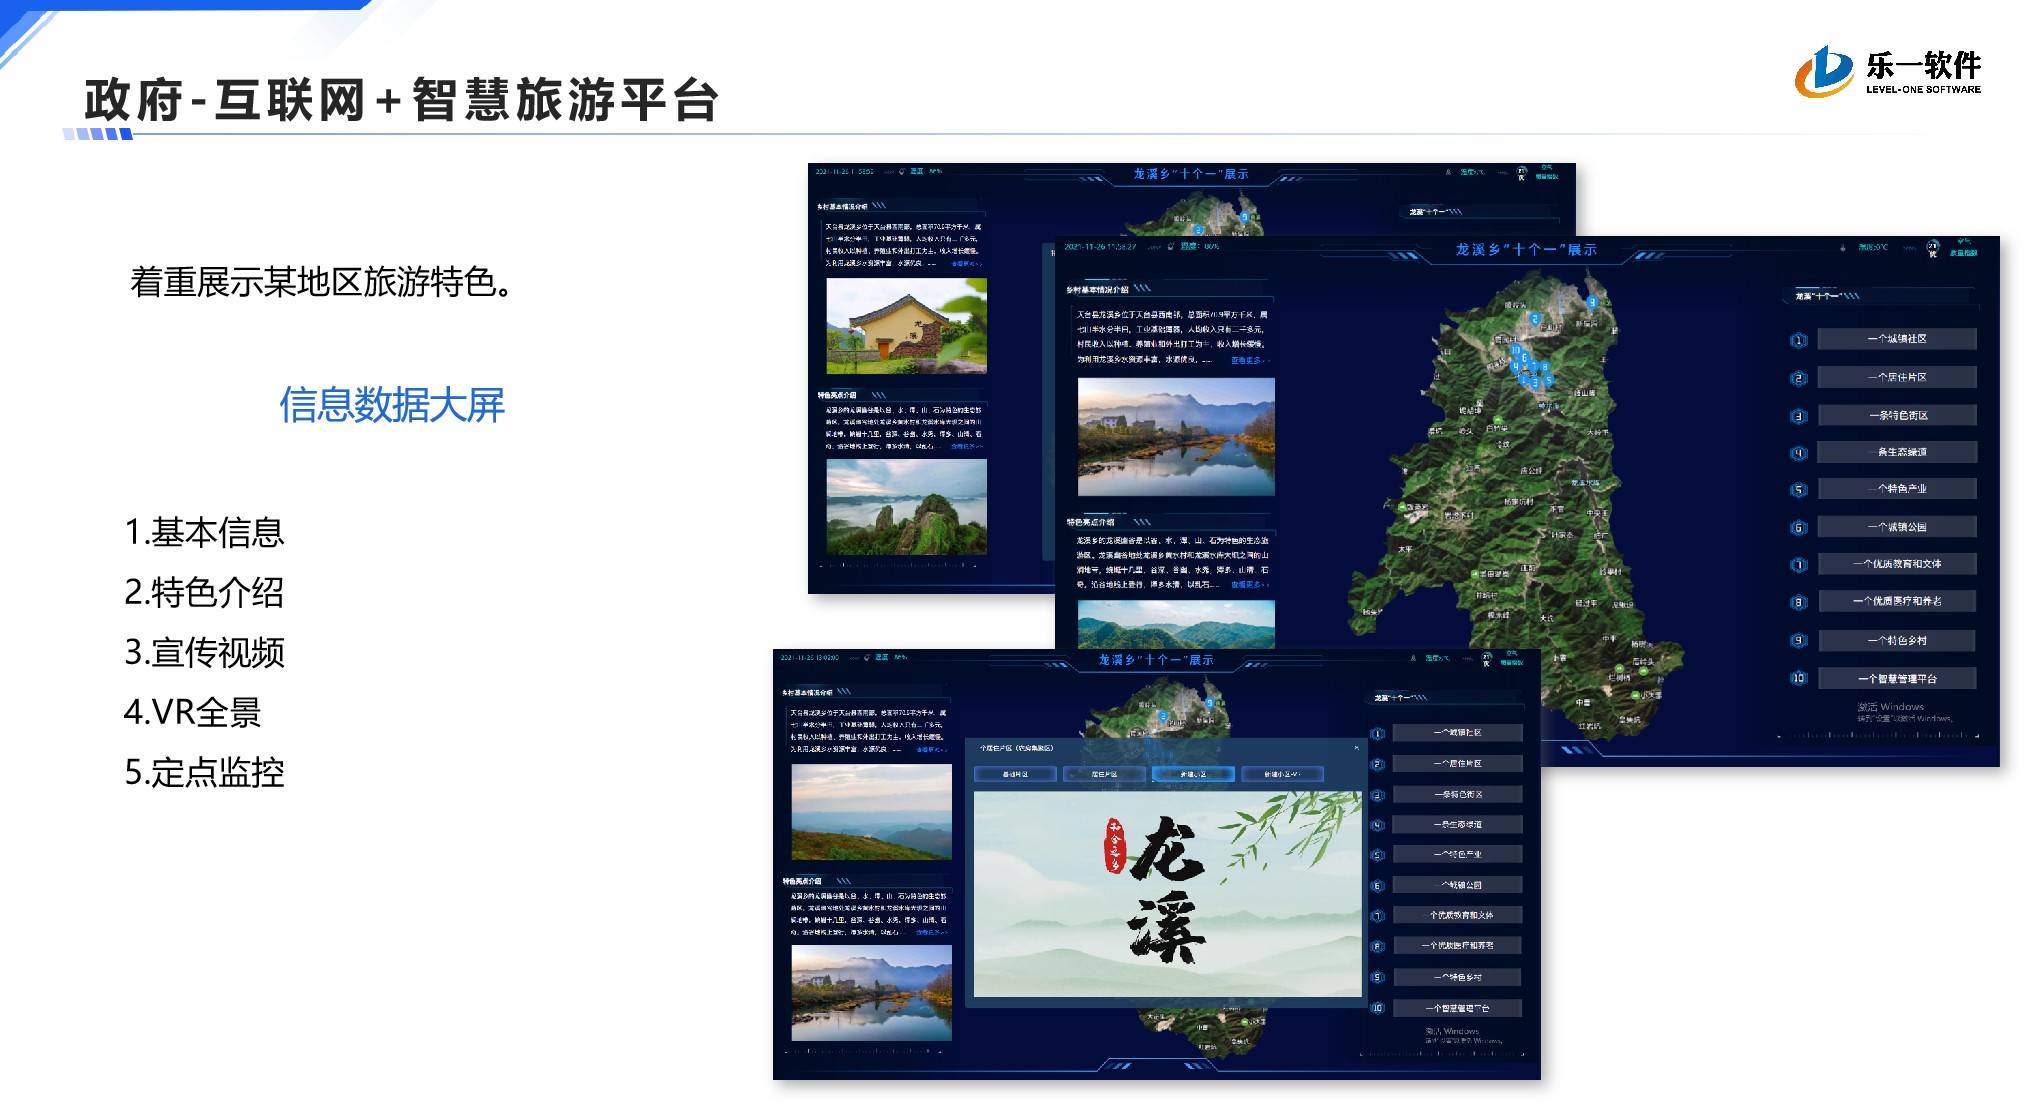The image size is (2028, 1108).
Task: Click rocky peak photo in top-left dashboard
Action: click(906, 507)
